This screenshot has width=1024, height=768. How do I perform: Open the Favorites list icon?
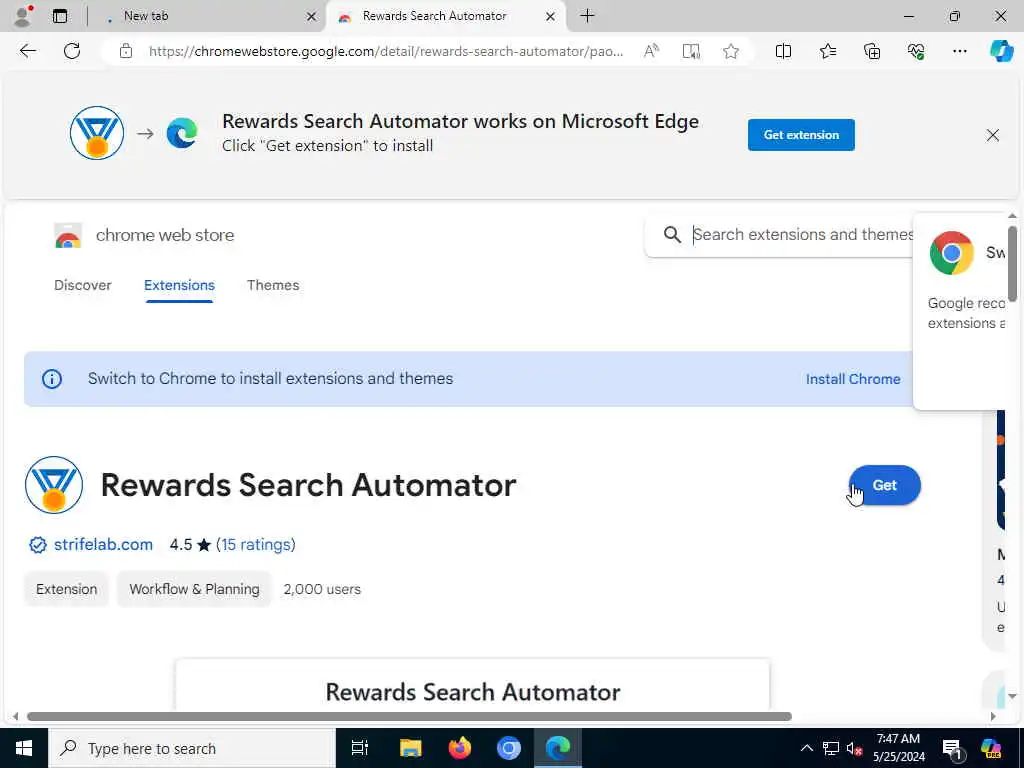827,51
